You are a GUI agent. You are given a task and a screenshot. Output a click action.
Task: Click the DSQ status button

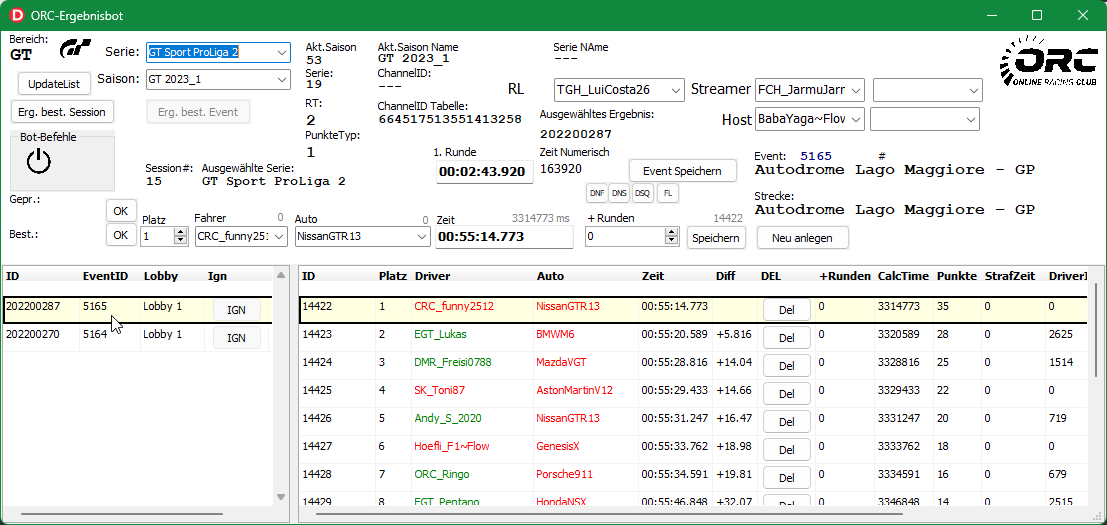click(643, 192)
